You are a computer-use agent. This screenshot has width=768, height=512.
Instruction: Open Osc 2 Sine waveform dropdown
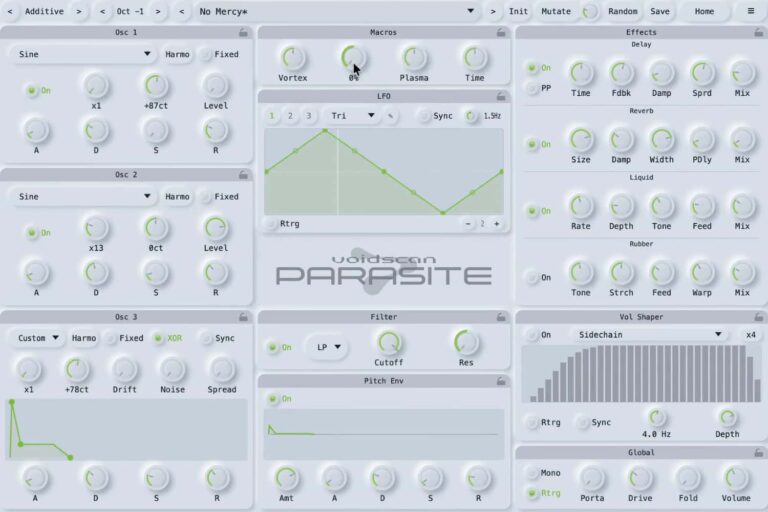pos(82,196)
